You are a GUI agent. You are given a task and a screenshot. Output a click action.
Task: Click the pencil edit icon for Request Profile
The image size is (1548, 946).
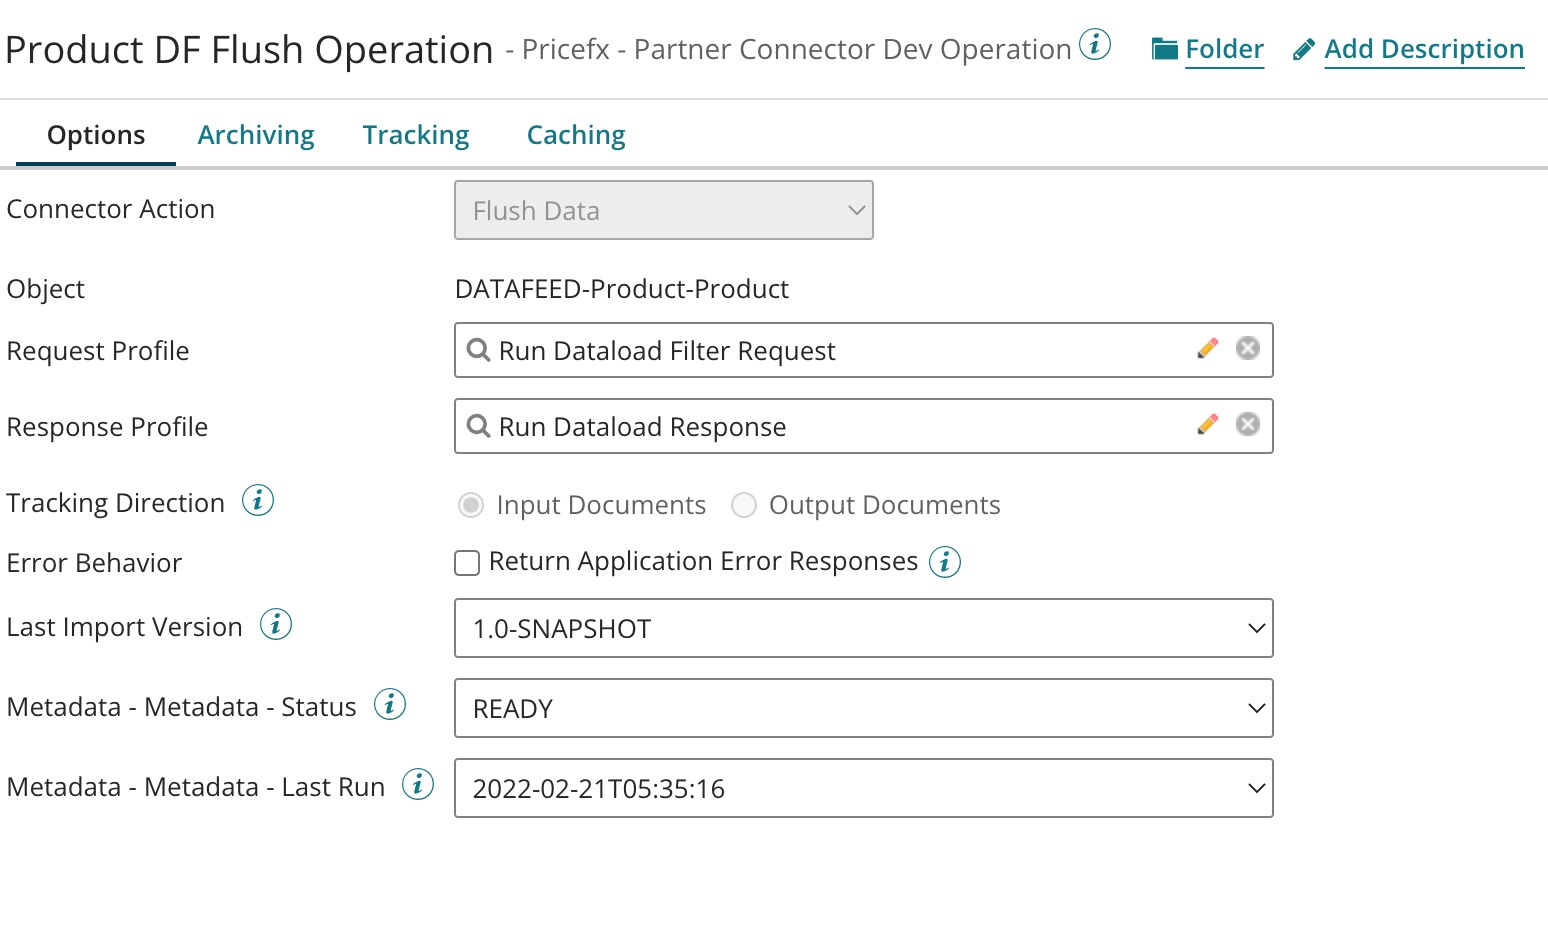pos(1208,348)
